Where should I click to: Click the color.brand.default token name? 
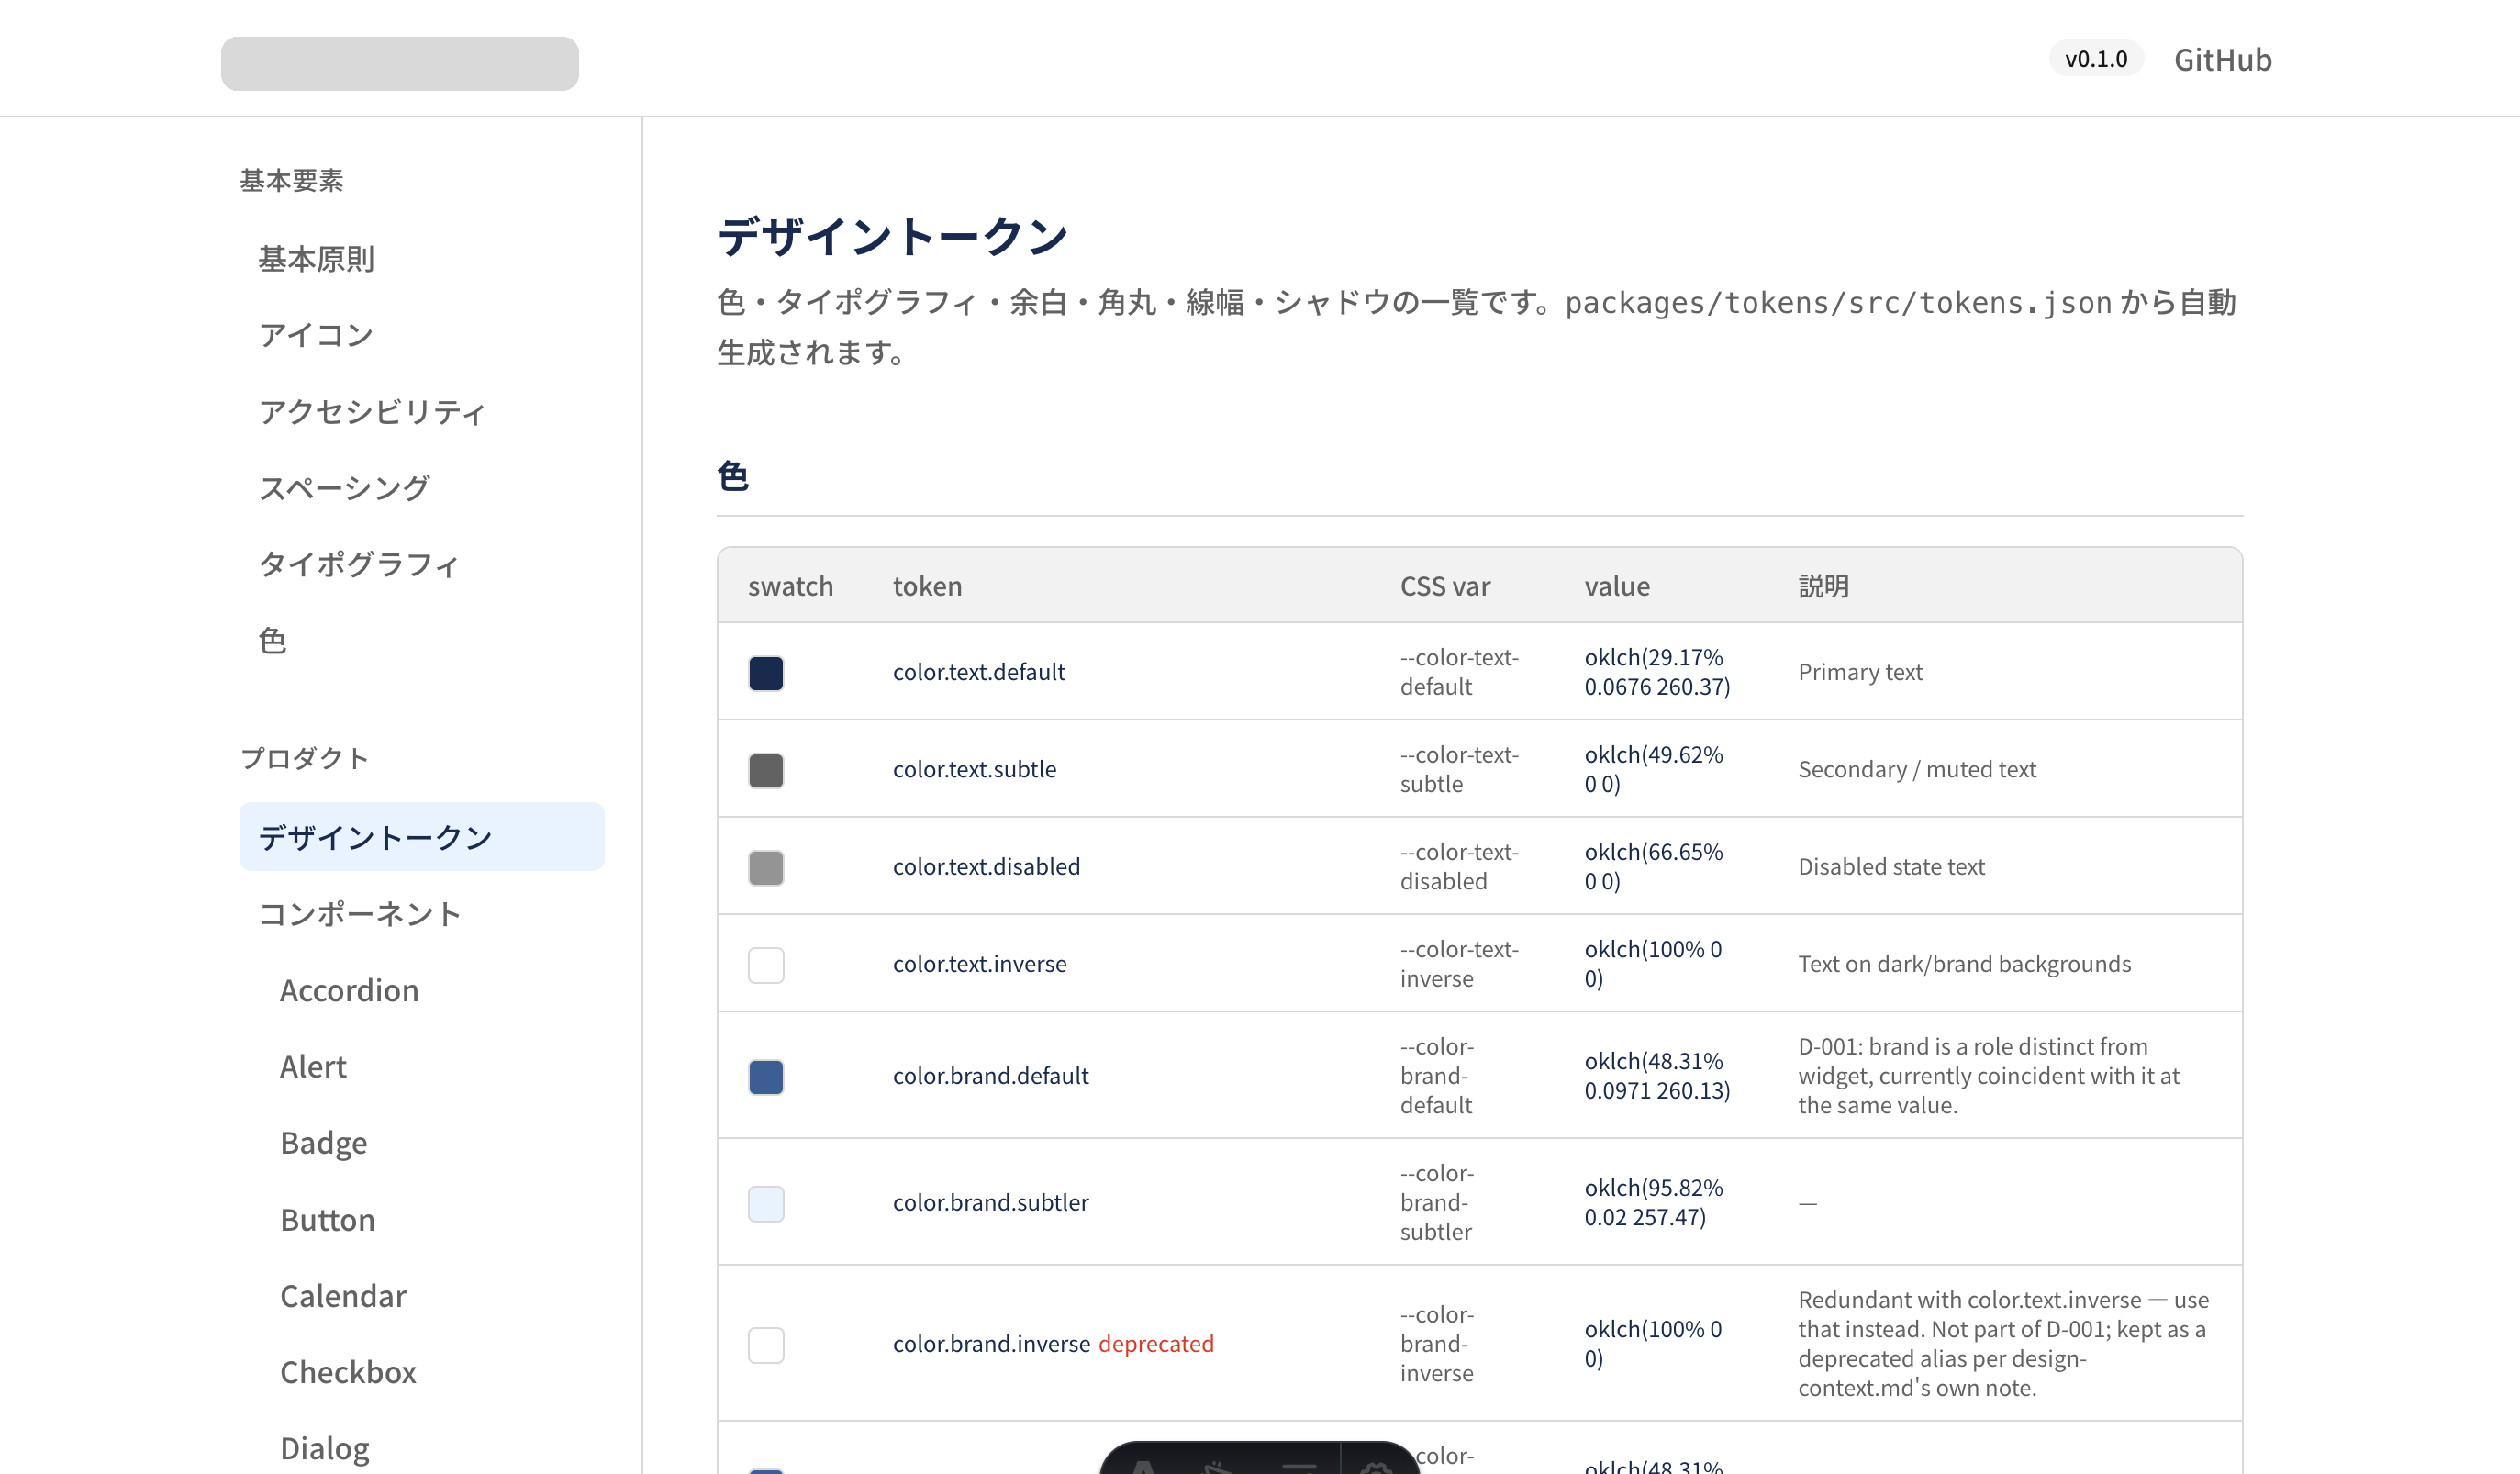coord(990,1075)
